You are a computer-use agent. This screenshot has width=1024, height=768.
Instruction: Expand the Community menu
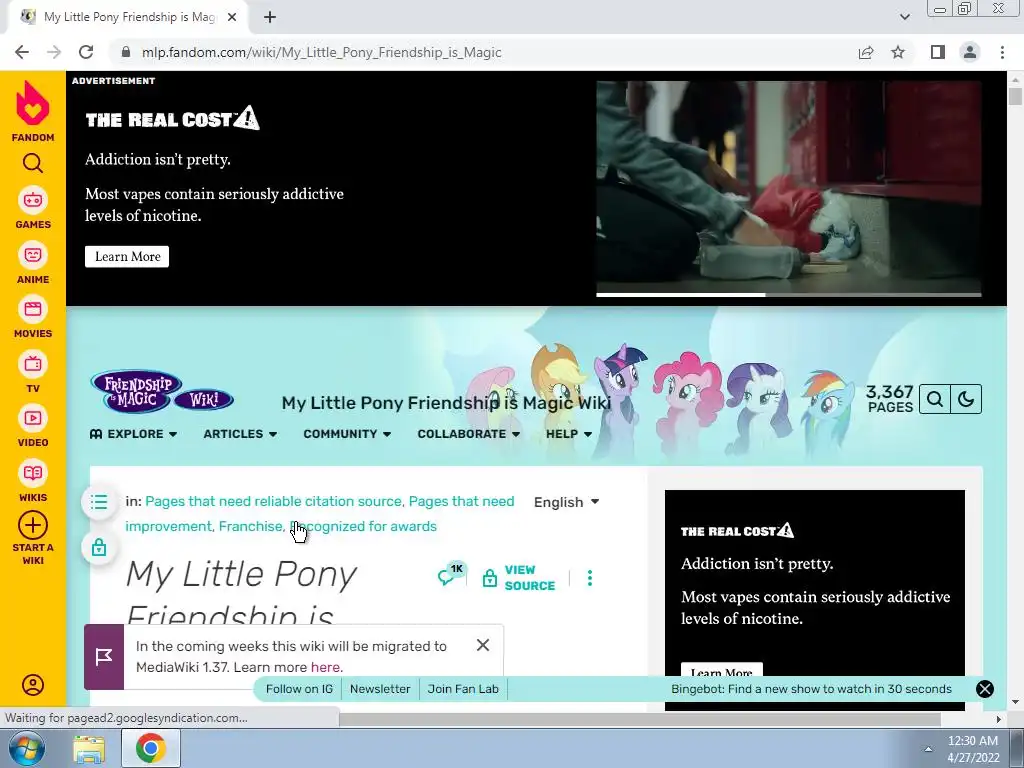coord(347,434)
